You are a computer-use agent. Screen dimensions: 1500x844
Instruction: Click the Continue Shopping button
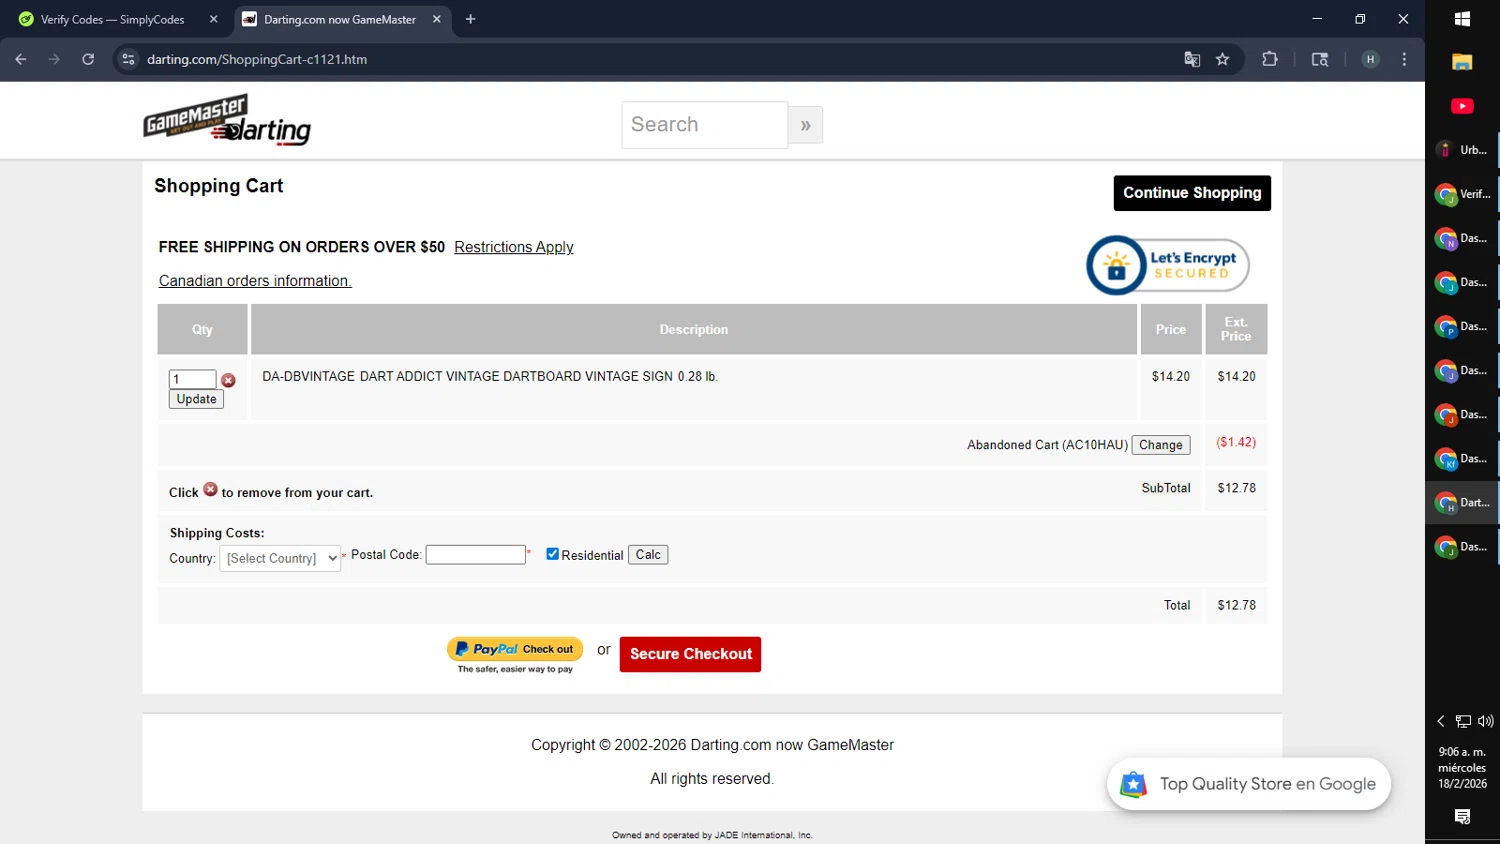(1192, 193)
